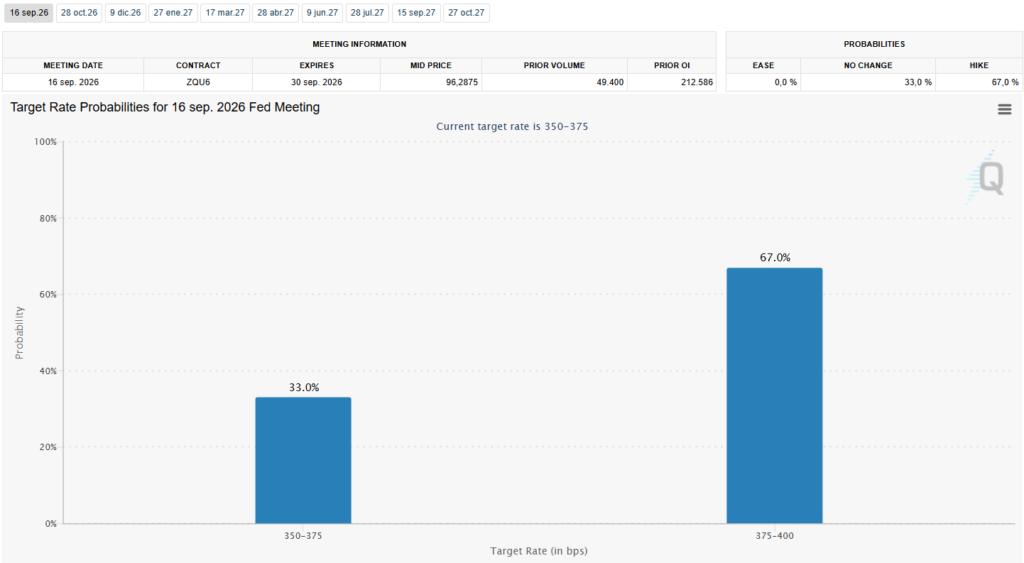This screenshot has height=563, width=1024.
Task: Click the PRIOR VOLUME column header
Action: click(554, 65)
